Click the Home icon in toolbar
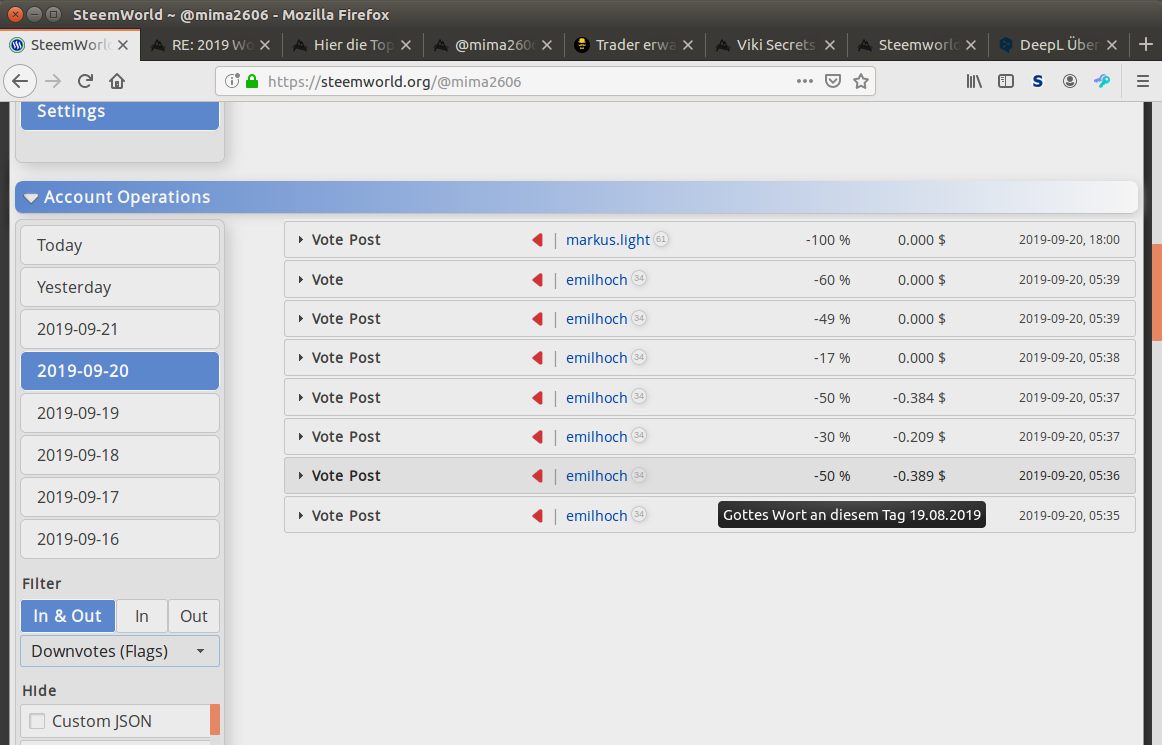The height and width of the screenshot is (745, 1162). click(x=117, y=81)
